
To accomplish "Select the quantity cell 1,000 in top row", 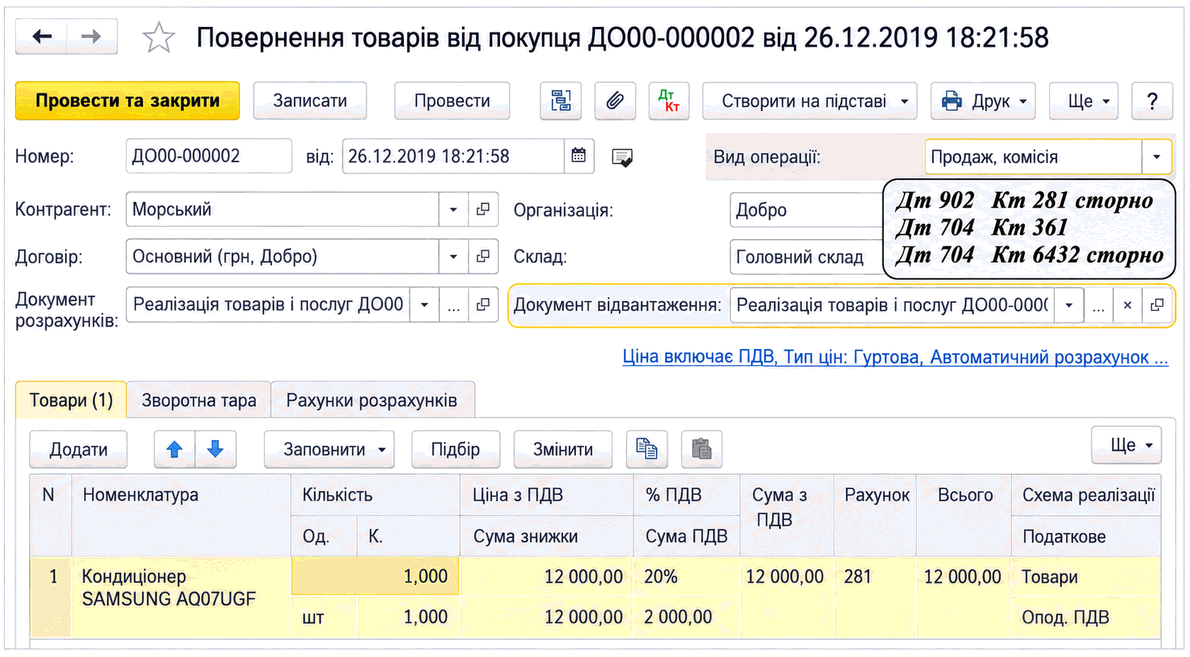I will pyautogui.click(x=375, y=577).
